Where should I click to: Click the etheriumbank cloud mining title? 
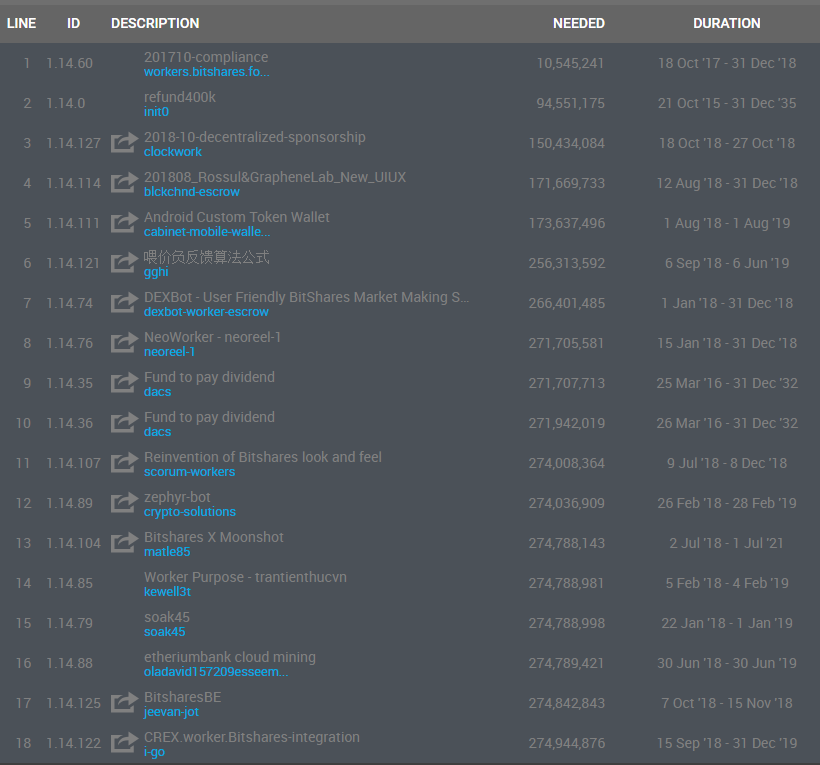coord(230,657)
